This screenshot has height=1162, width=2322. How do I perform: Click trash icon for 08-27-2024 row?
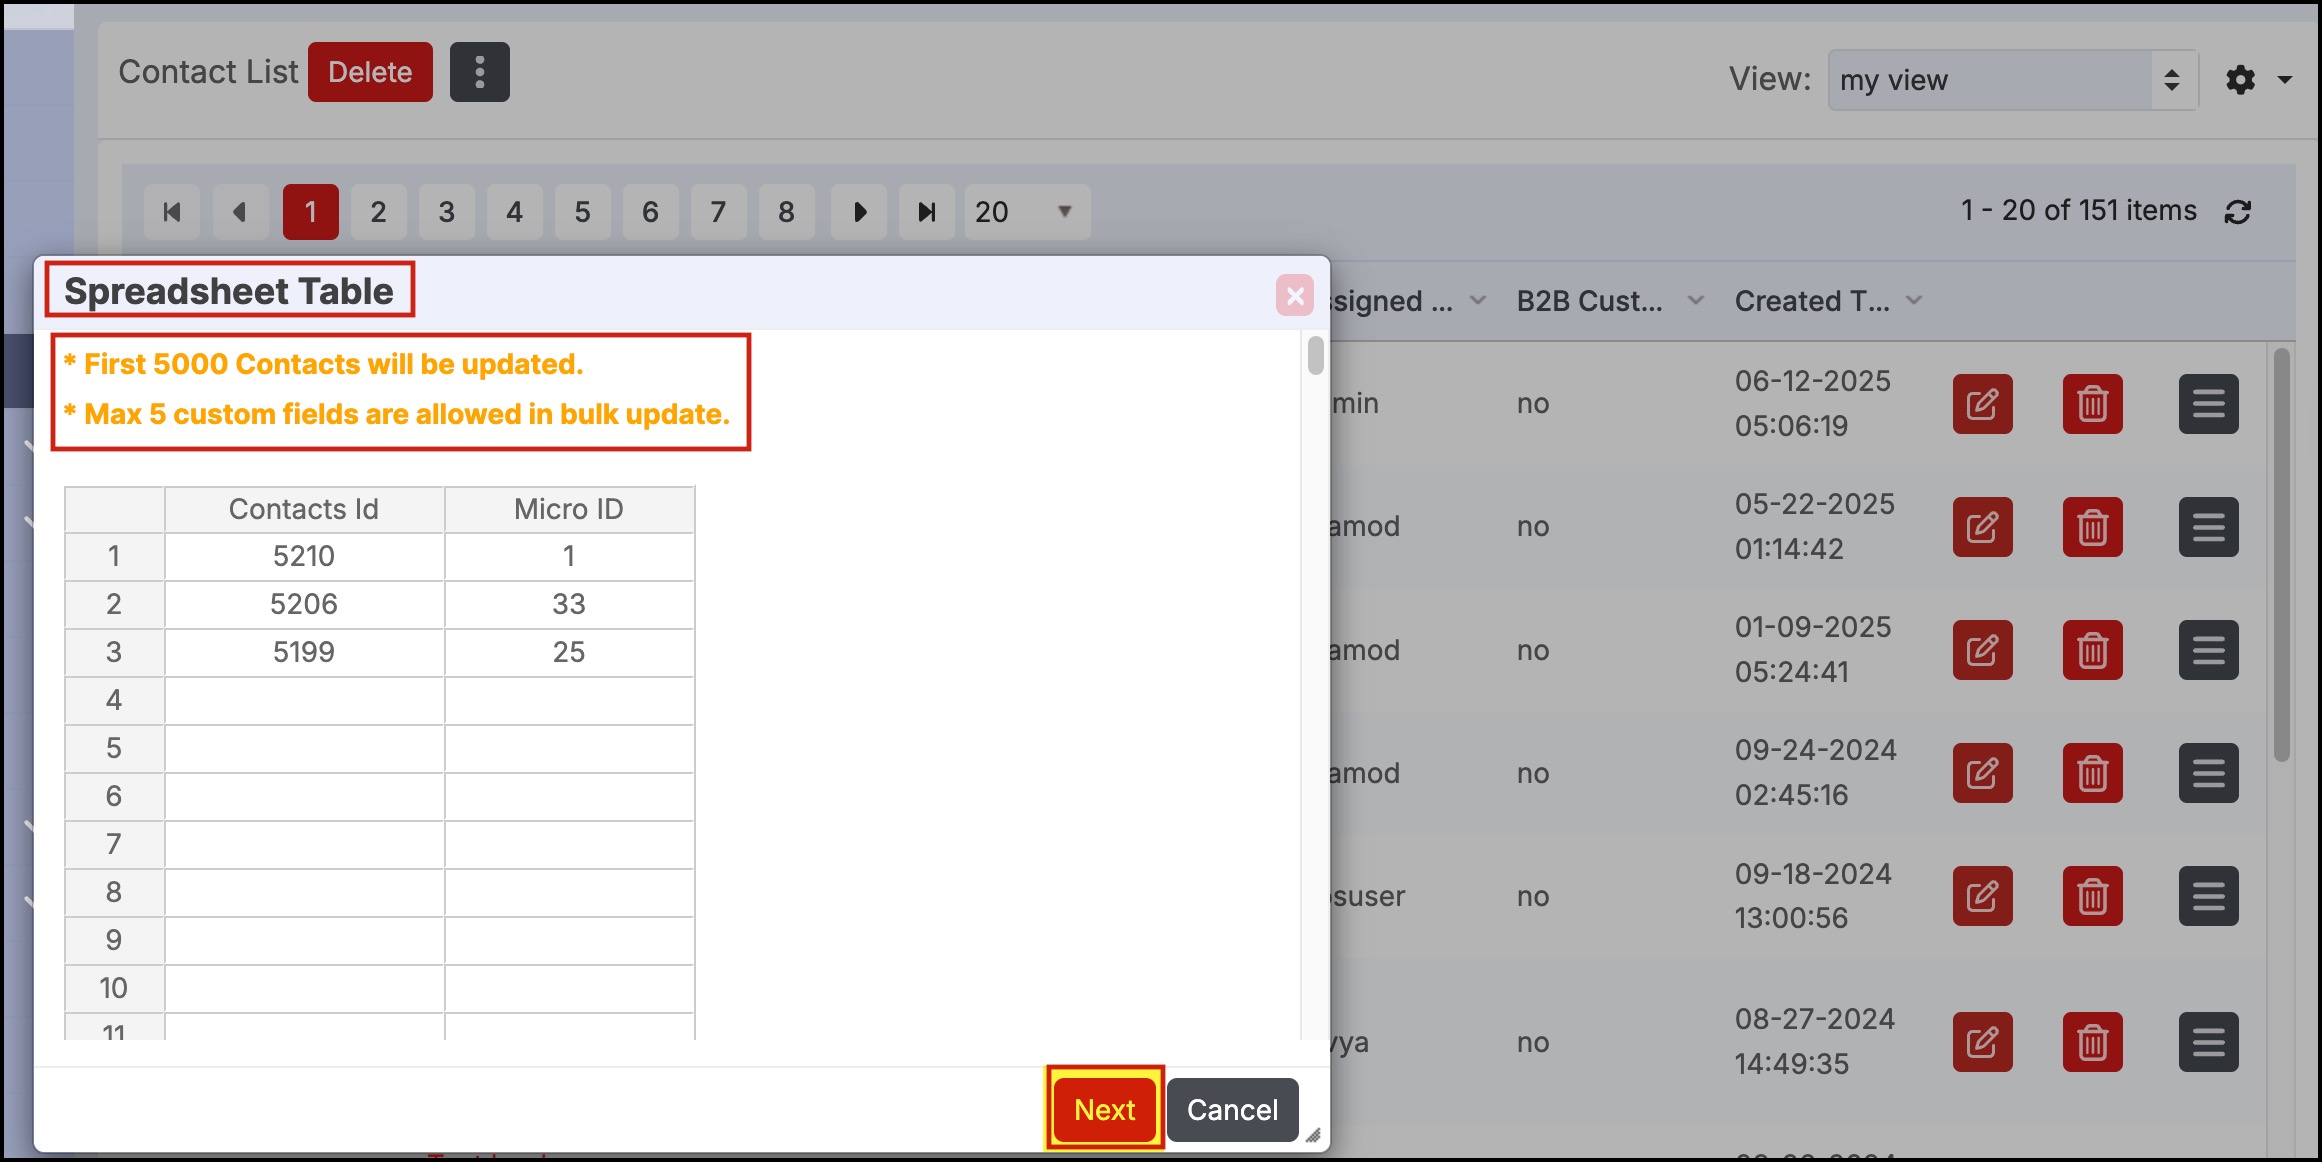pyautogui.click(x=2092, y=1042)
